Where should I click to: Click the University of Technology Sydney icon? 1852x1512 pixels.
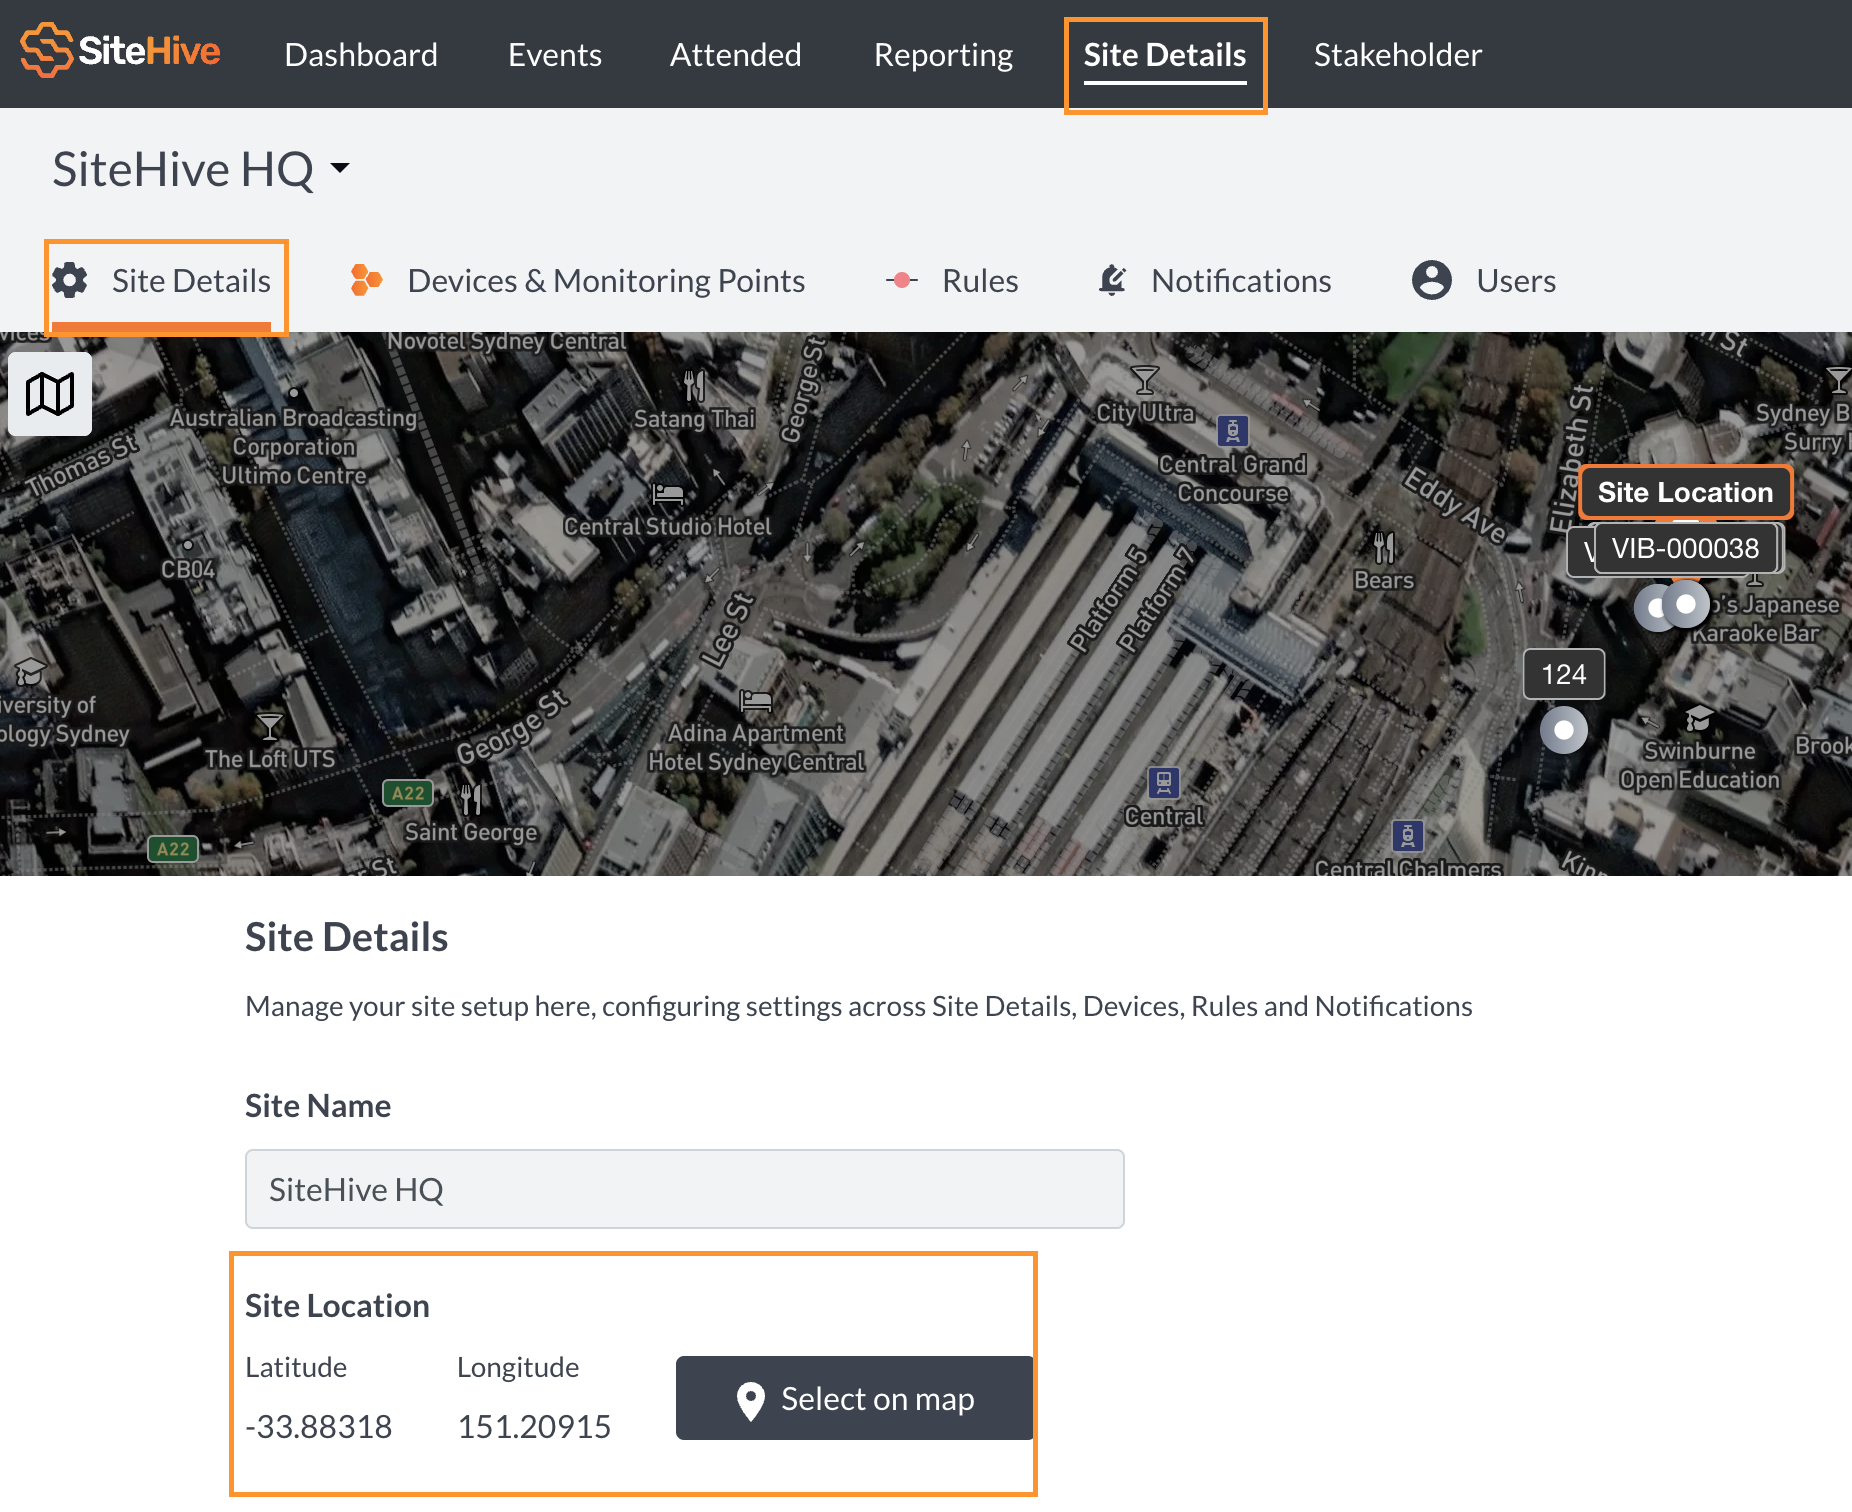coord(30,672)
